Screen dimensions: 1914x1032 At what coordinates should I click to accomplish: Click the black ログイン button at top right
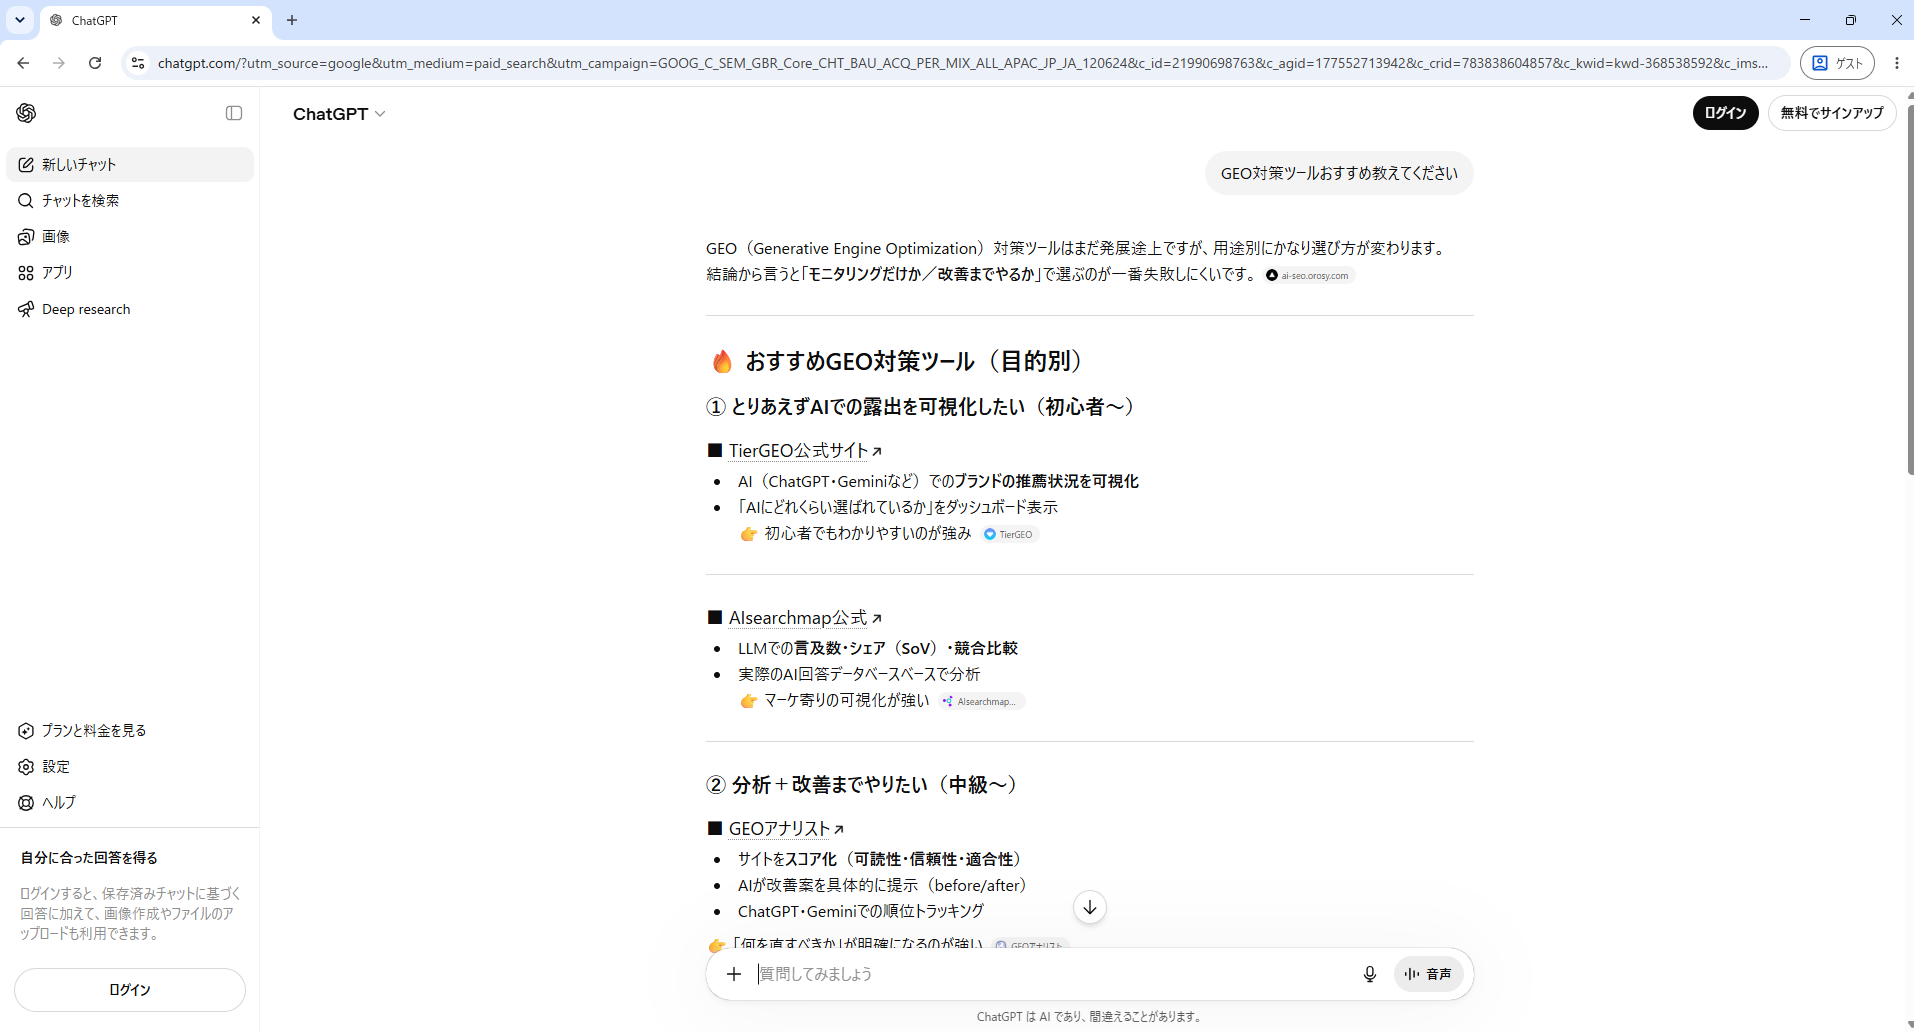click(x=1725, y=113)
